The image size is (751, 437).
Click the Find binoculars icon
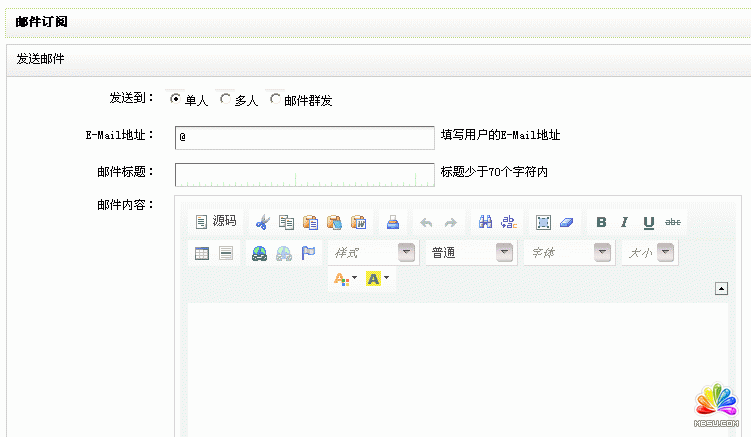tap(485, 222)
